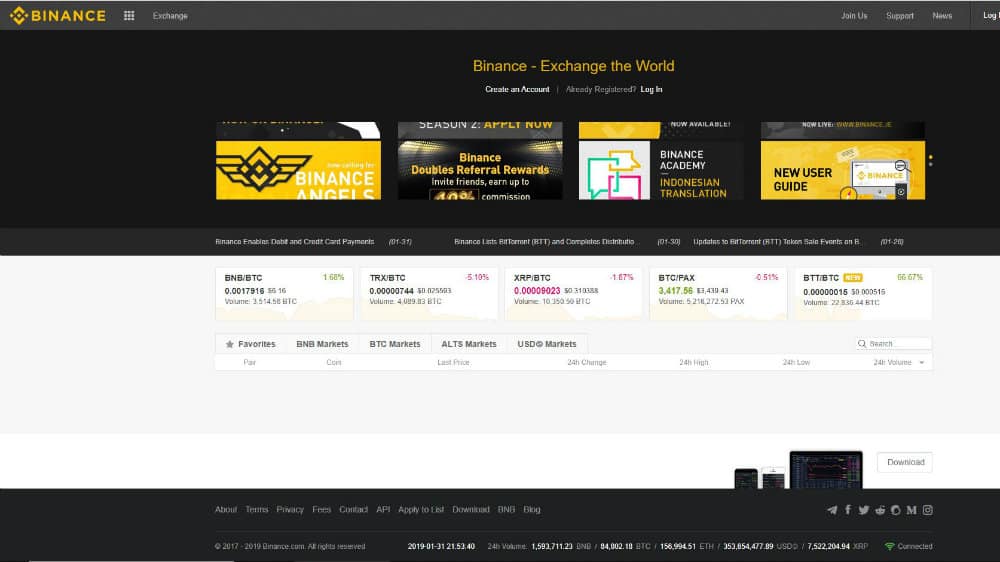Open the Reddit social icon in footer
Screen dimensions: 1000x562
click(880, 510)
